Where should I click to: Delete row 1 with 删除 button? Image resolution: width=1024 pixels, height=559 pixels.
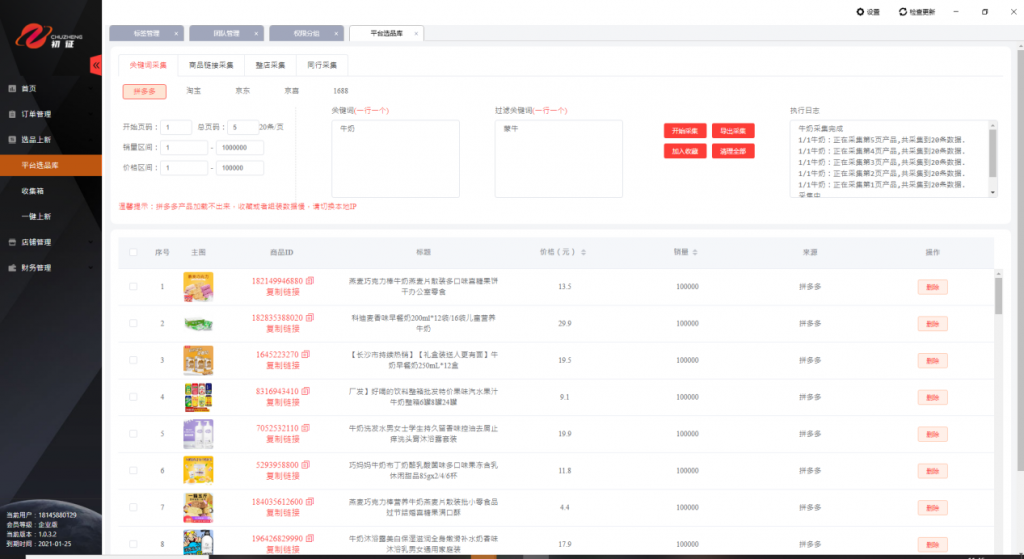[933, 287]
